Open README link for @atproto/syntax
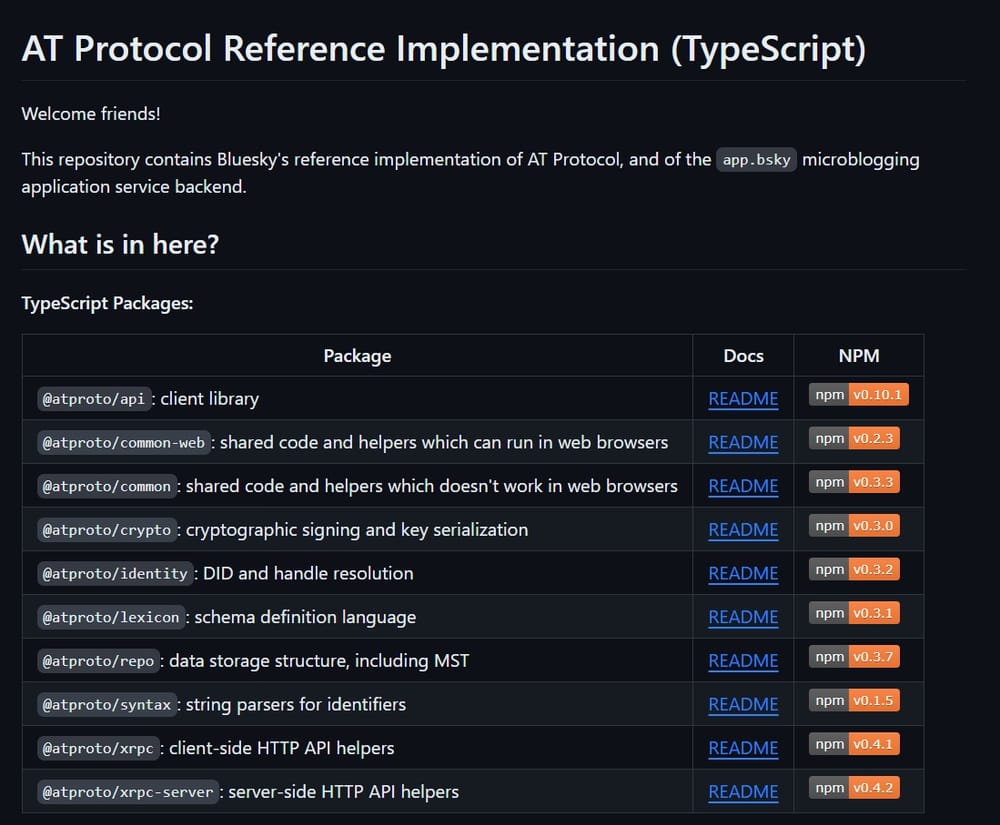1000x825 pixels. tap(743, 705)
